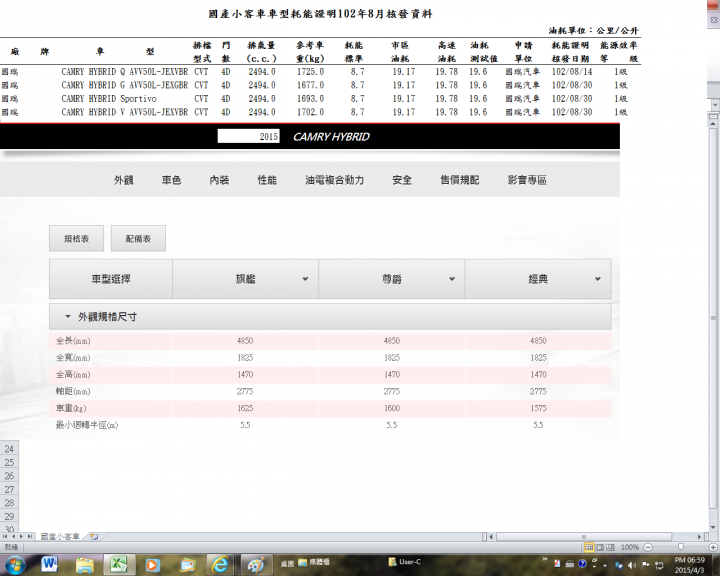Launch Internet Explorer from the taskbar
The height and width of the screenshot is (576, 720).
[220, 565]
